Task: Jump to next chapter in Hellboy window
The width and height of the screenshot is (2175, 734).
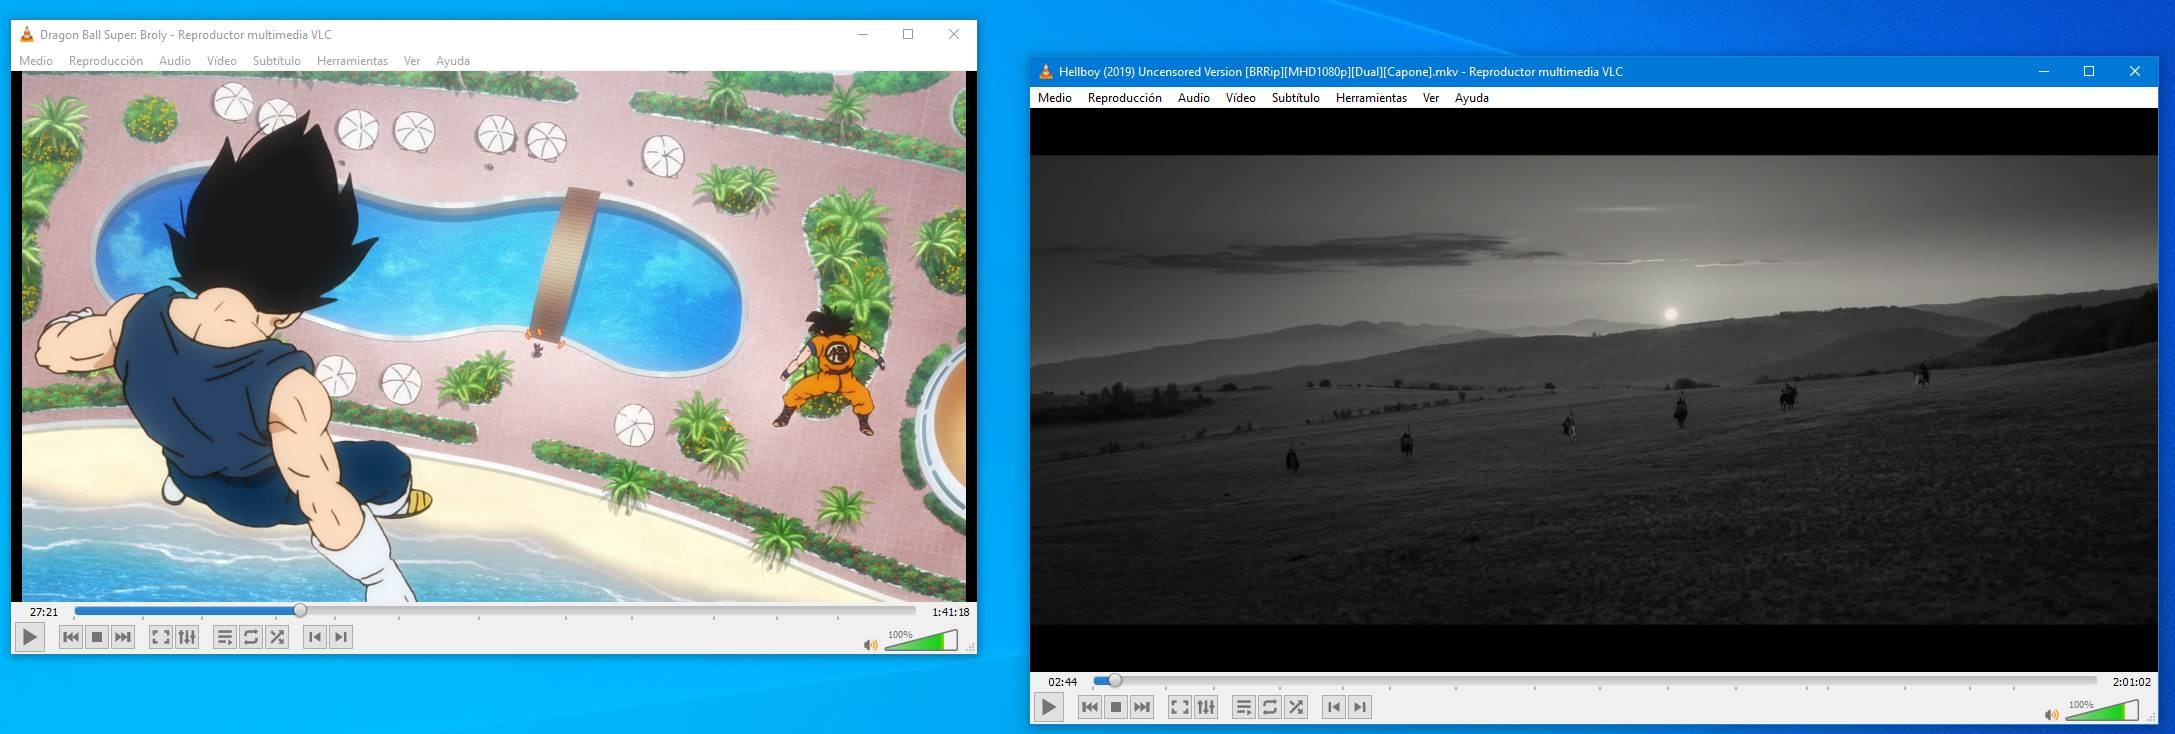Action: (1360, 707)
